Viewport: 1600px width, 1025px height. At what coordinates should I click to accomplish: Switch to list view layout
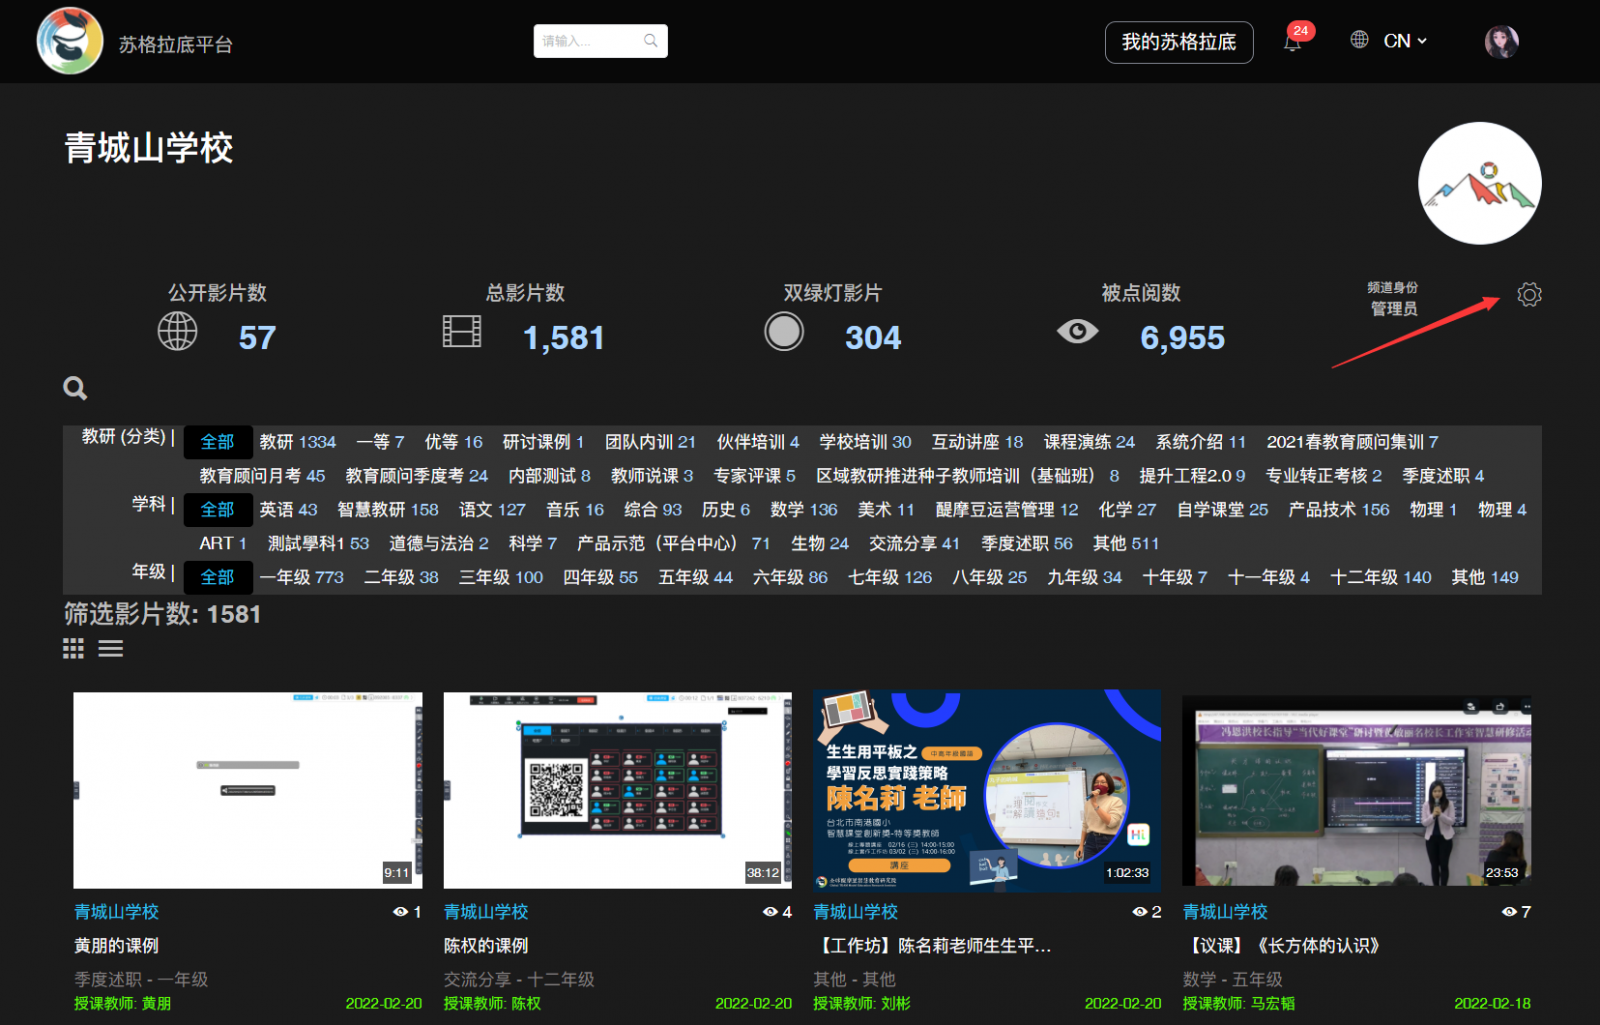[110, 649]
